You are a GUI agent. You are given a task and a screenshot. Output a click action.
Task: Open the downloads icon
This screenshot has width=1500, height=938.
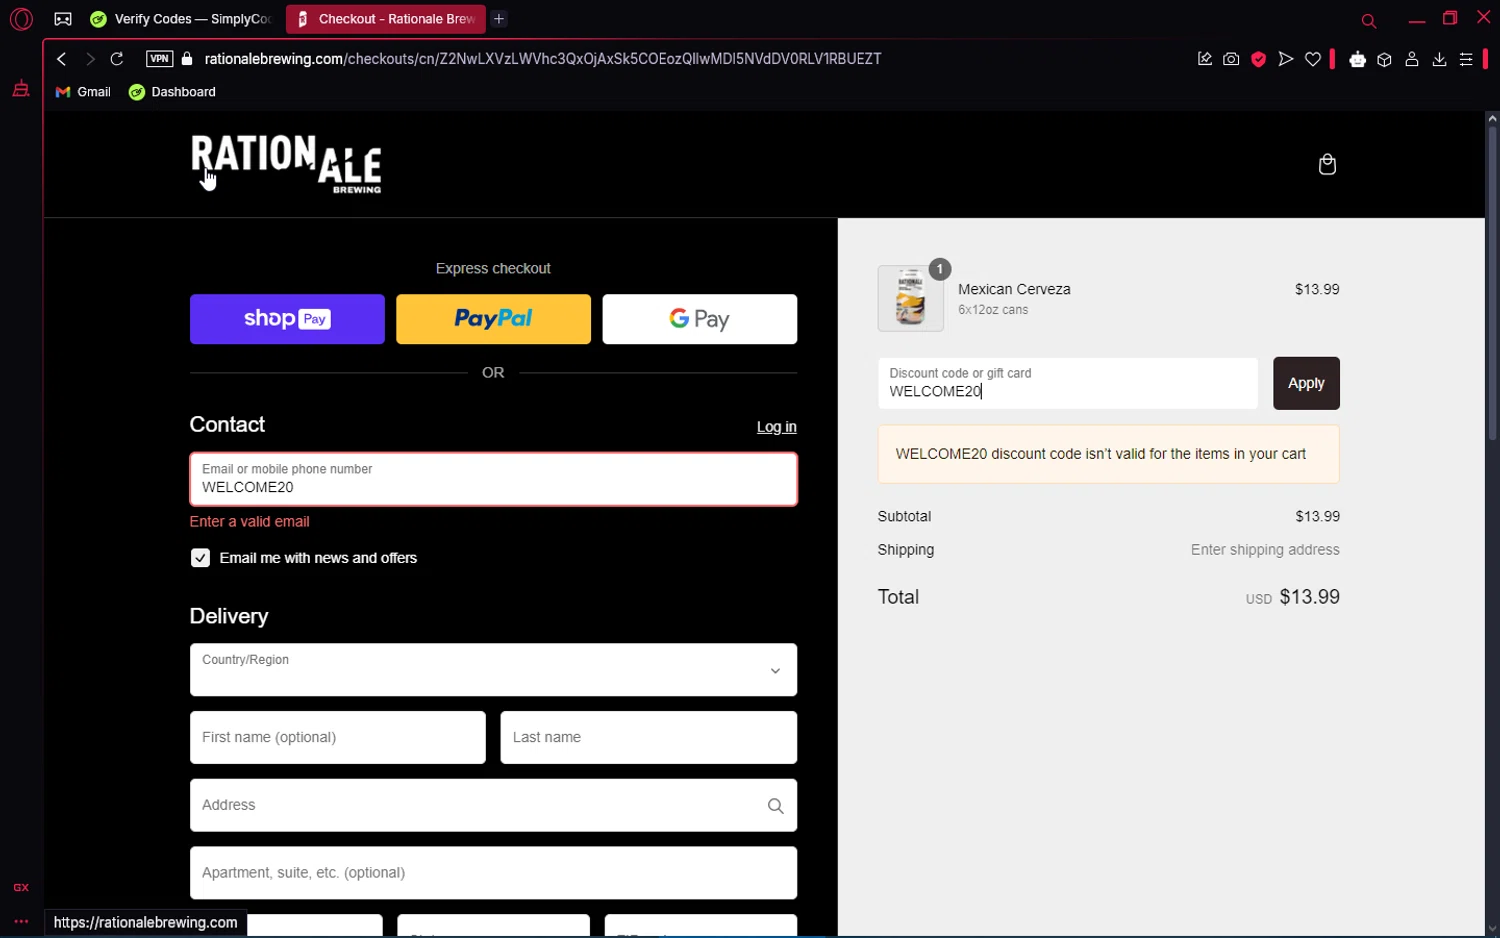(x=1439, y=59)
